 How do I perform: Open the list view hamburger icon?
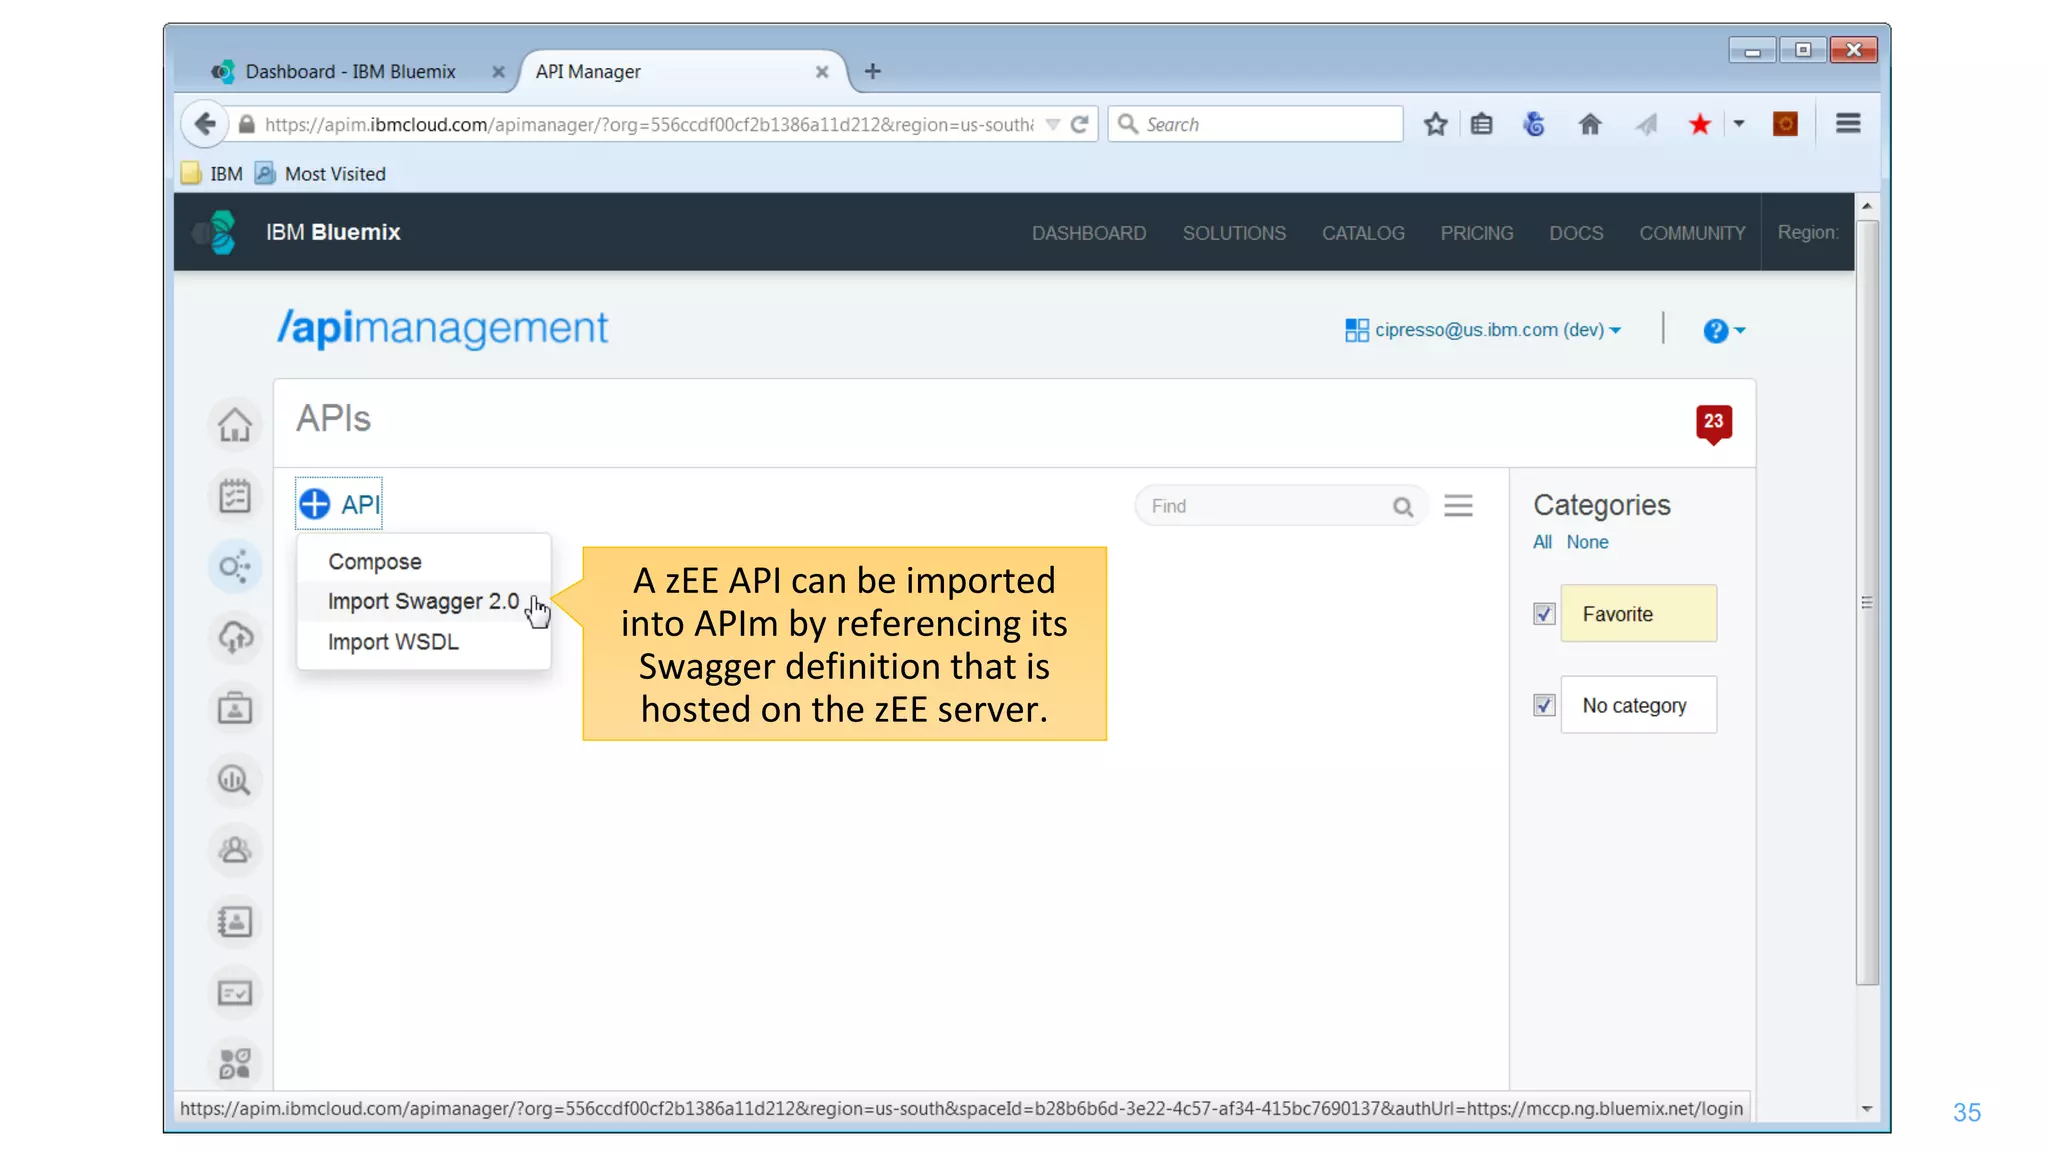coord(1458,506)
